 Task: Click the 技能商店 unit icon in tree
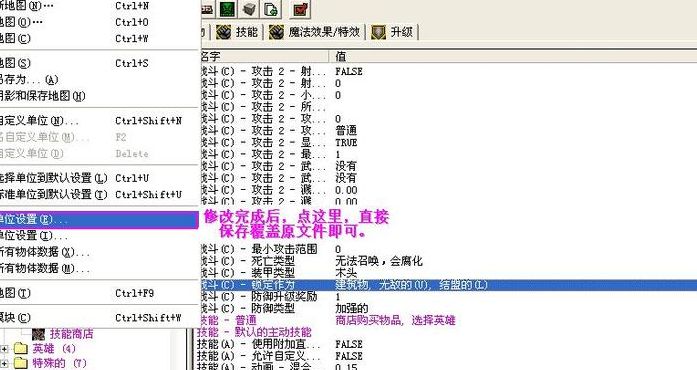pos(38,334)
